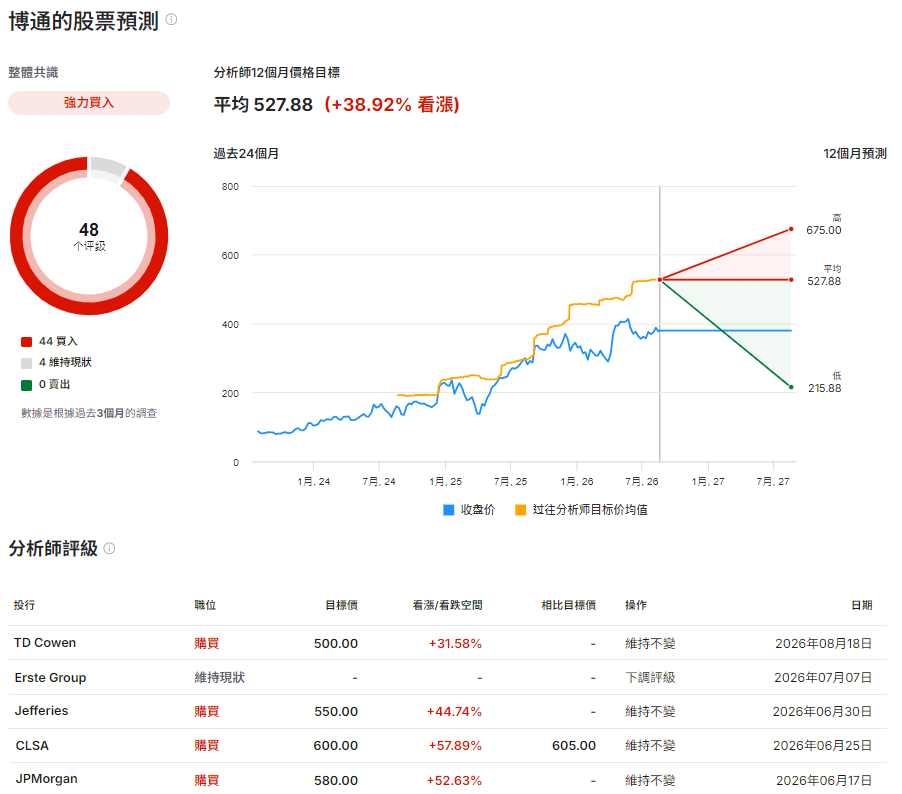The width and height of the screenshot is (902, 794).
Task: Sort table by 職位 column header
Action: click(205, 605)
